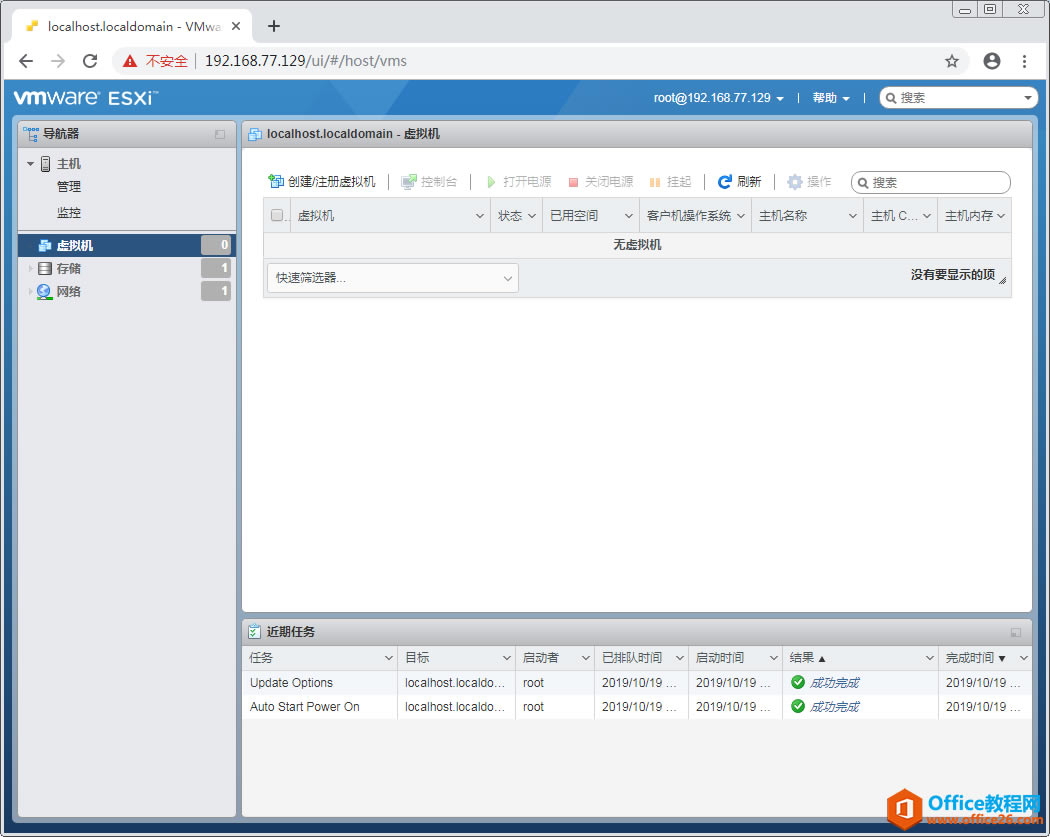Open a new browser tab with plus
The height and width of the screenshot is (837, 1050).
274,26
